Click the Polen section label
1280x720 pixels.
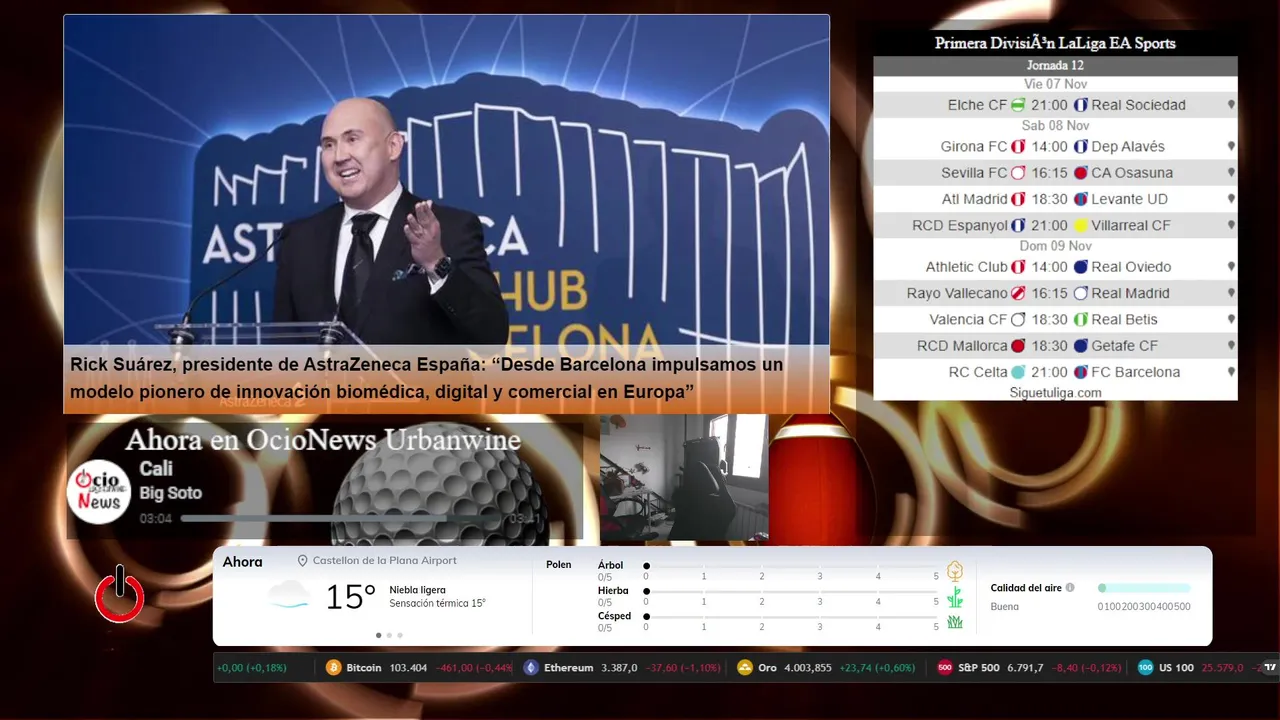pos(559,565)
